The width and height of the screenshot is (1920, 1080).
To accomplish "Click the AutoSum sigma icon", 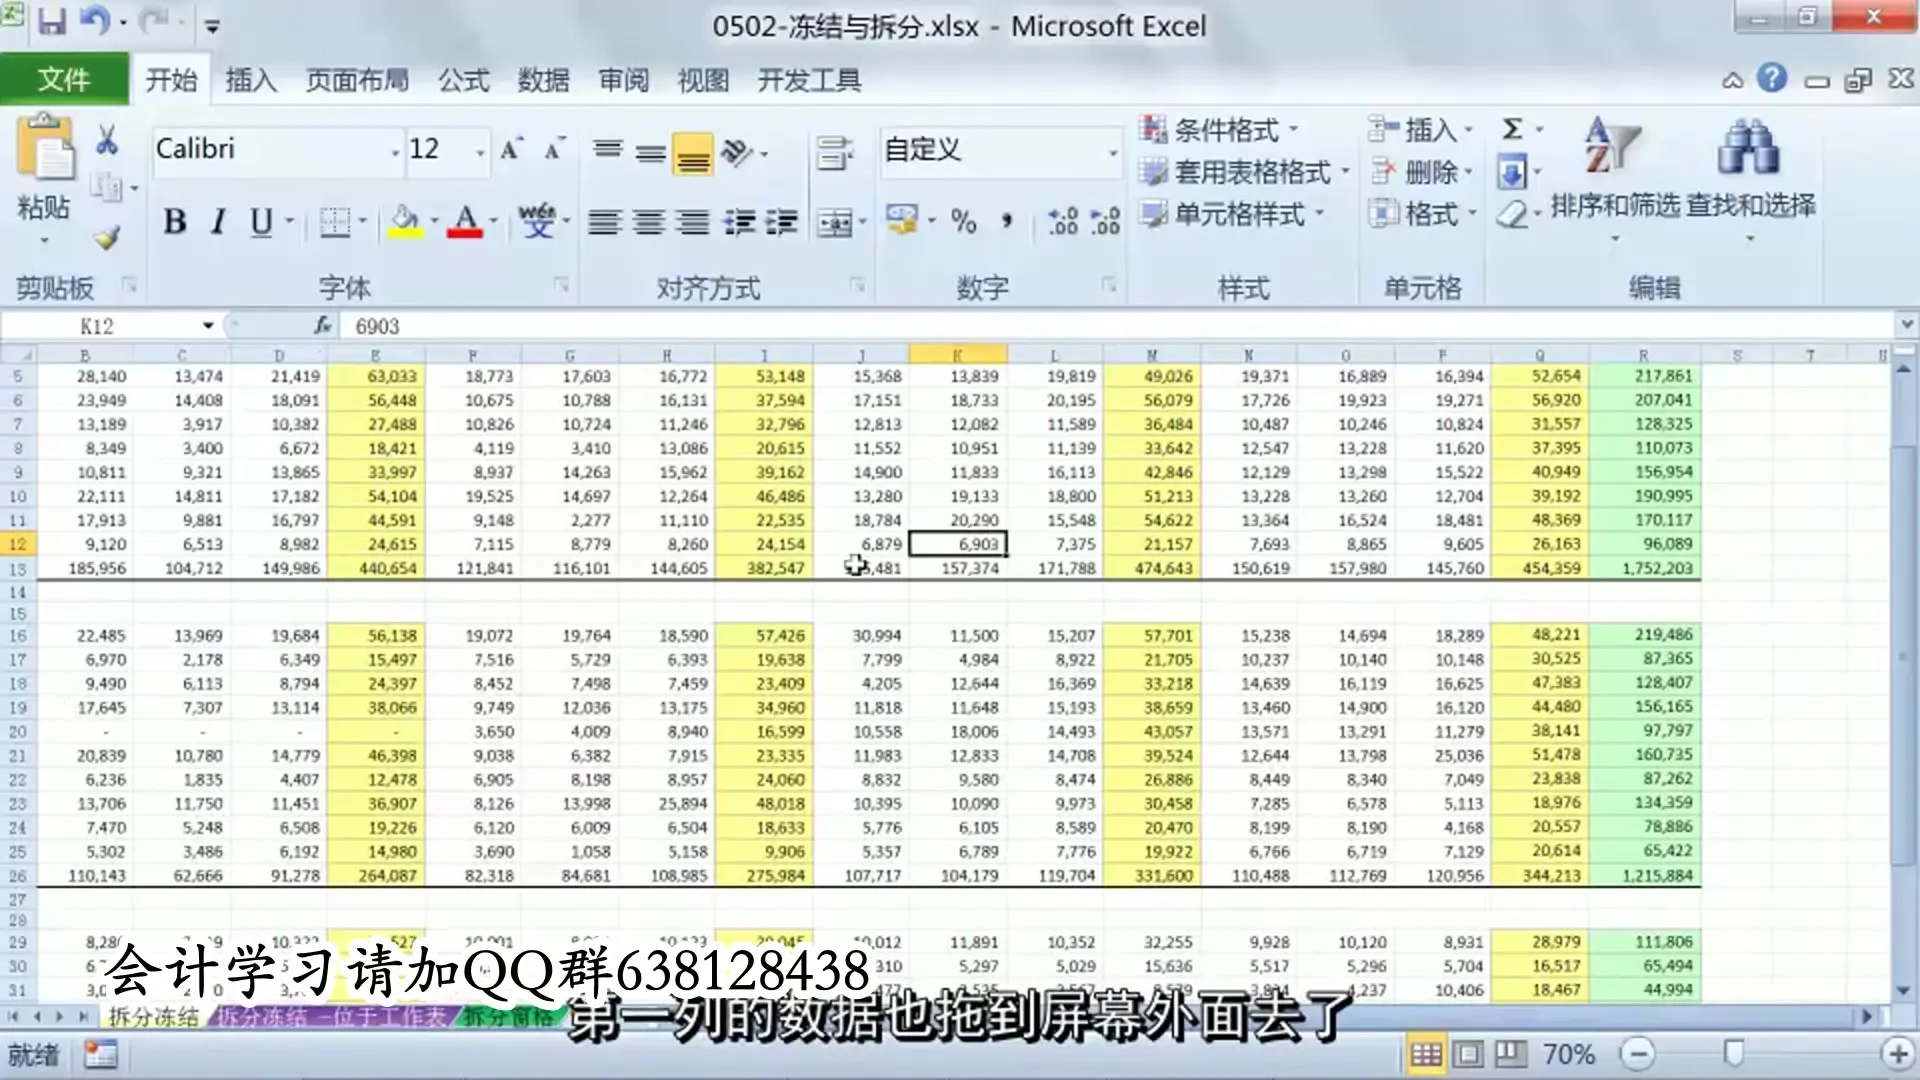I will click(1511, 129).
